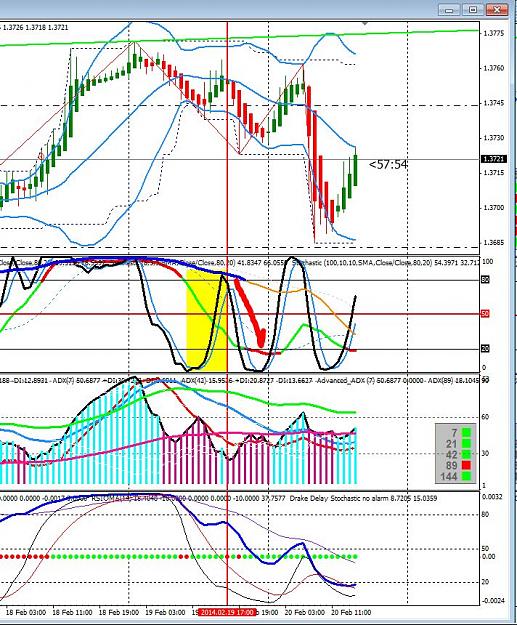Click the 30 level label in ADX panel
This screenshot has width=517, height=625.
pyautogui.click(x=486, y=454)
